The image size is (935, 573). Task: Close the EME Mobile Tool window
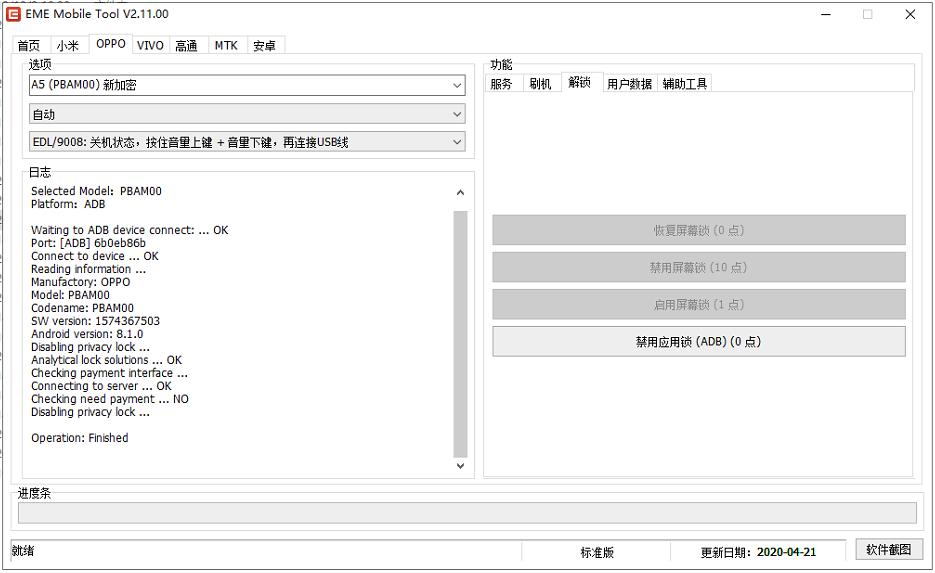pos(910,14)
